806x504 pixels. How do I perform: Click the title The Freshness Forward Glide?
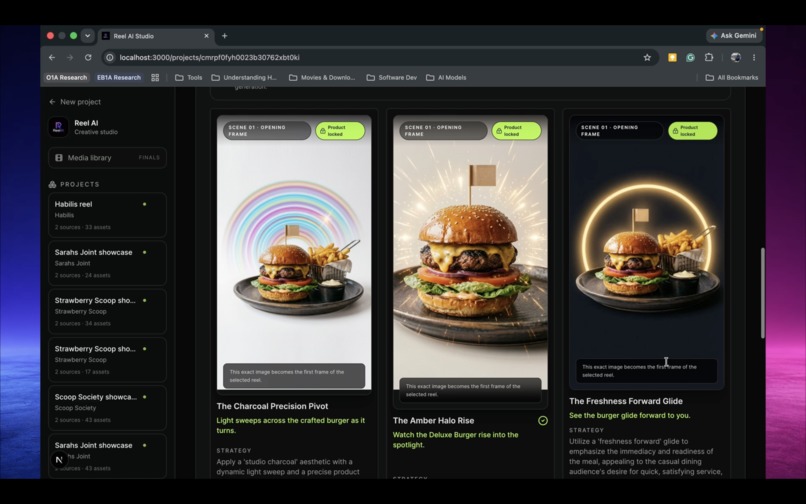click(626, 401)
